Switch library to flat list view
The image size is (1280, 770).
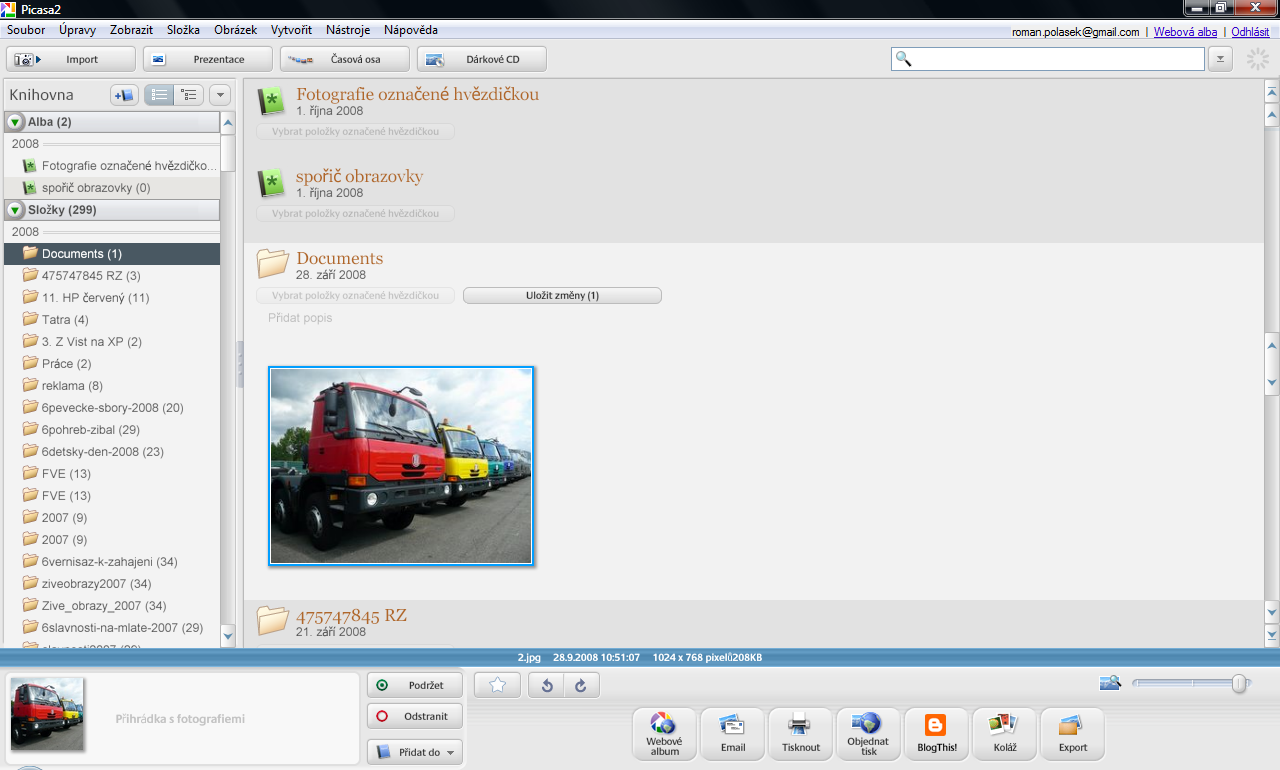(159, 95)
